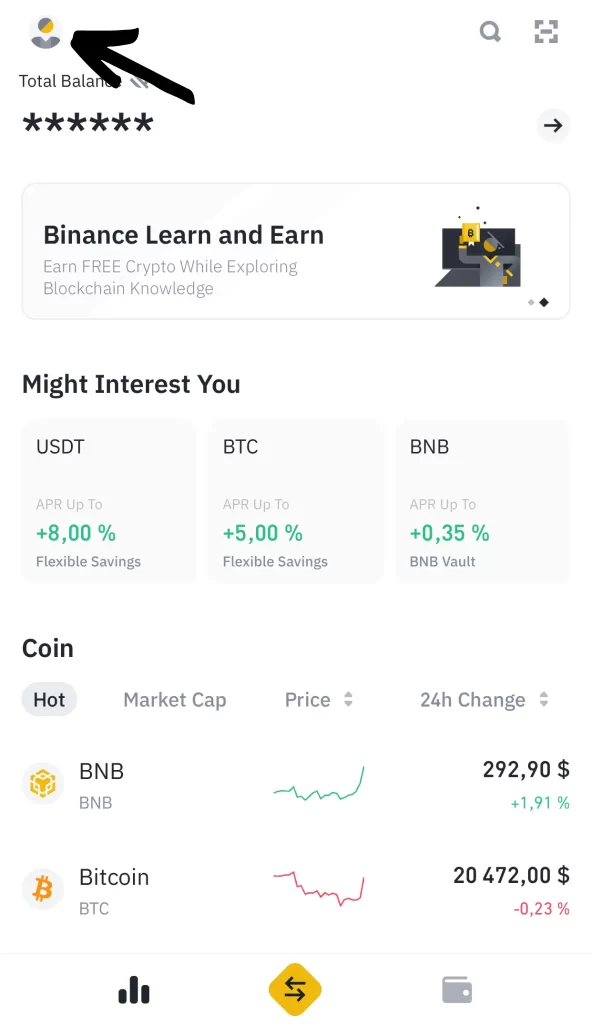The width and height of the screenshot is (592, 1024).
Task: Sort coins by 24h Change arrows
Action: (x=544, y=699)
